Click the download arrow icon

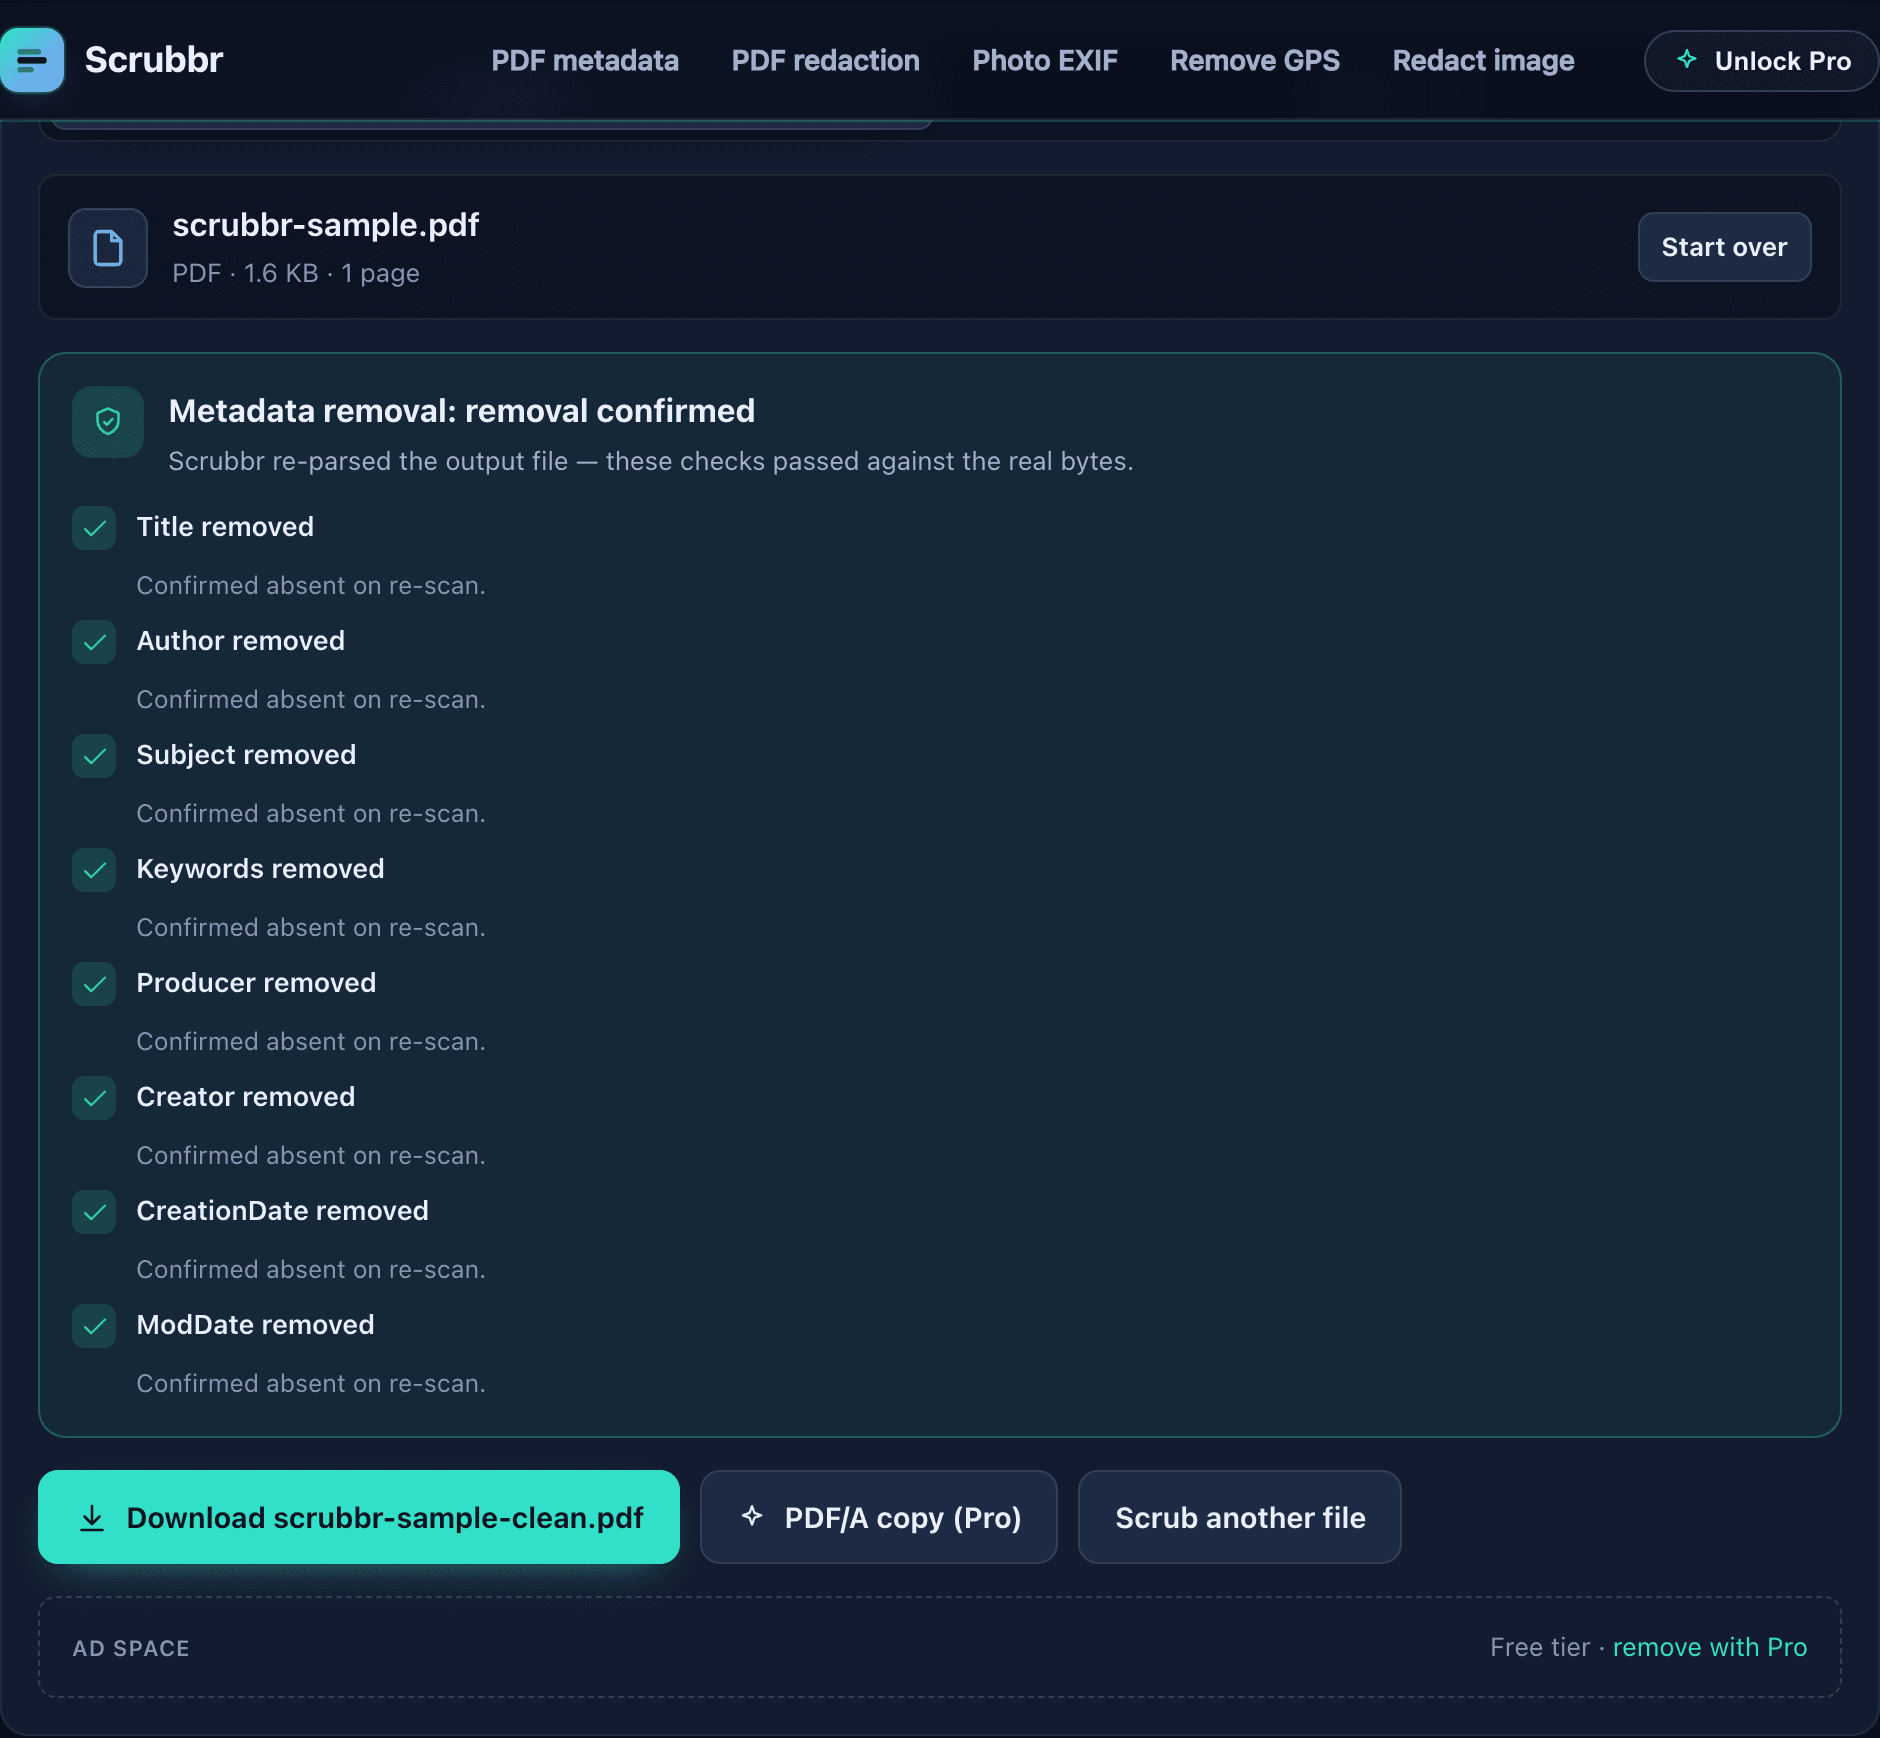[92, 1518]
